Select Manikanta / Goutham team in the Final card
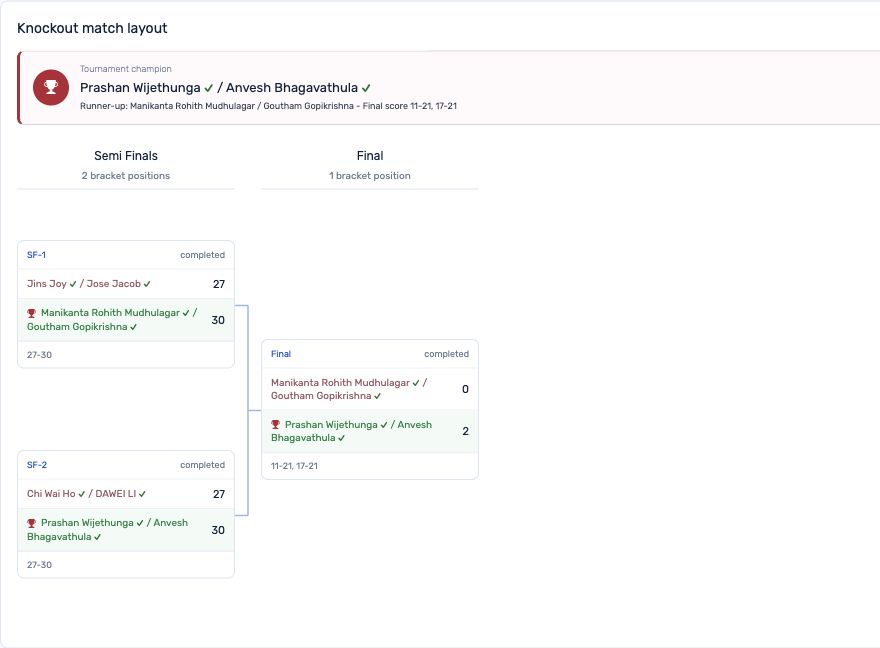The height and width of the screenshot is (648, 880). click(349, 389)
